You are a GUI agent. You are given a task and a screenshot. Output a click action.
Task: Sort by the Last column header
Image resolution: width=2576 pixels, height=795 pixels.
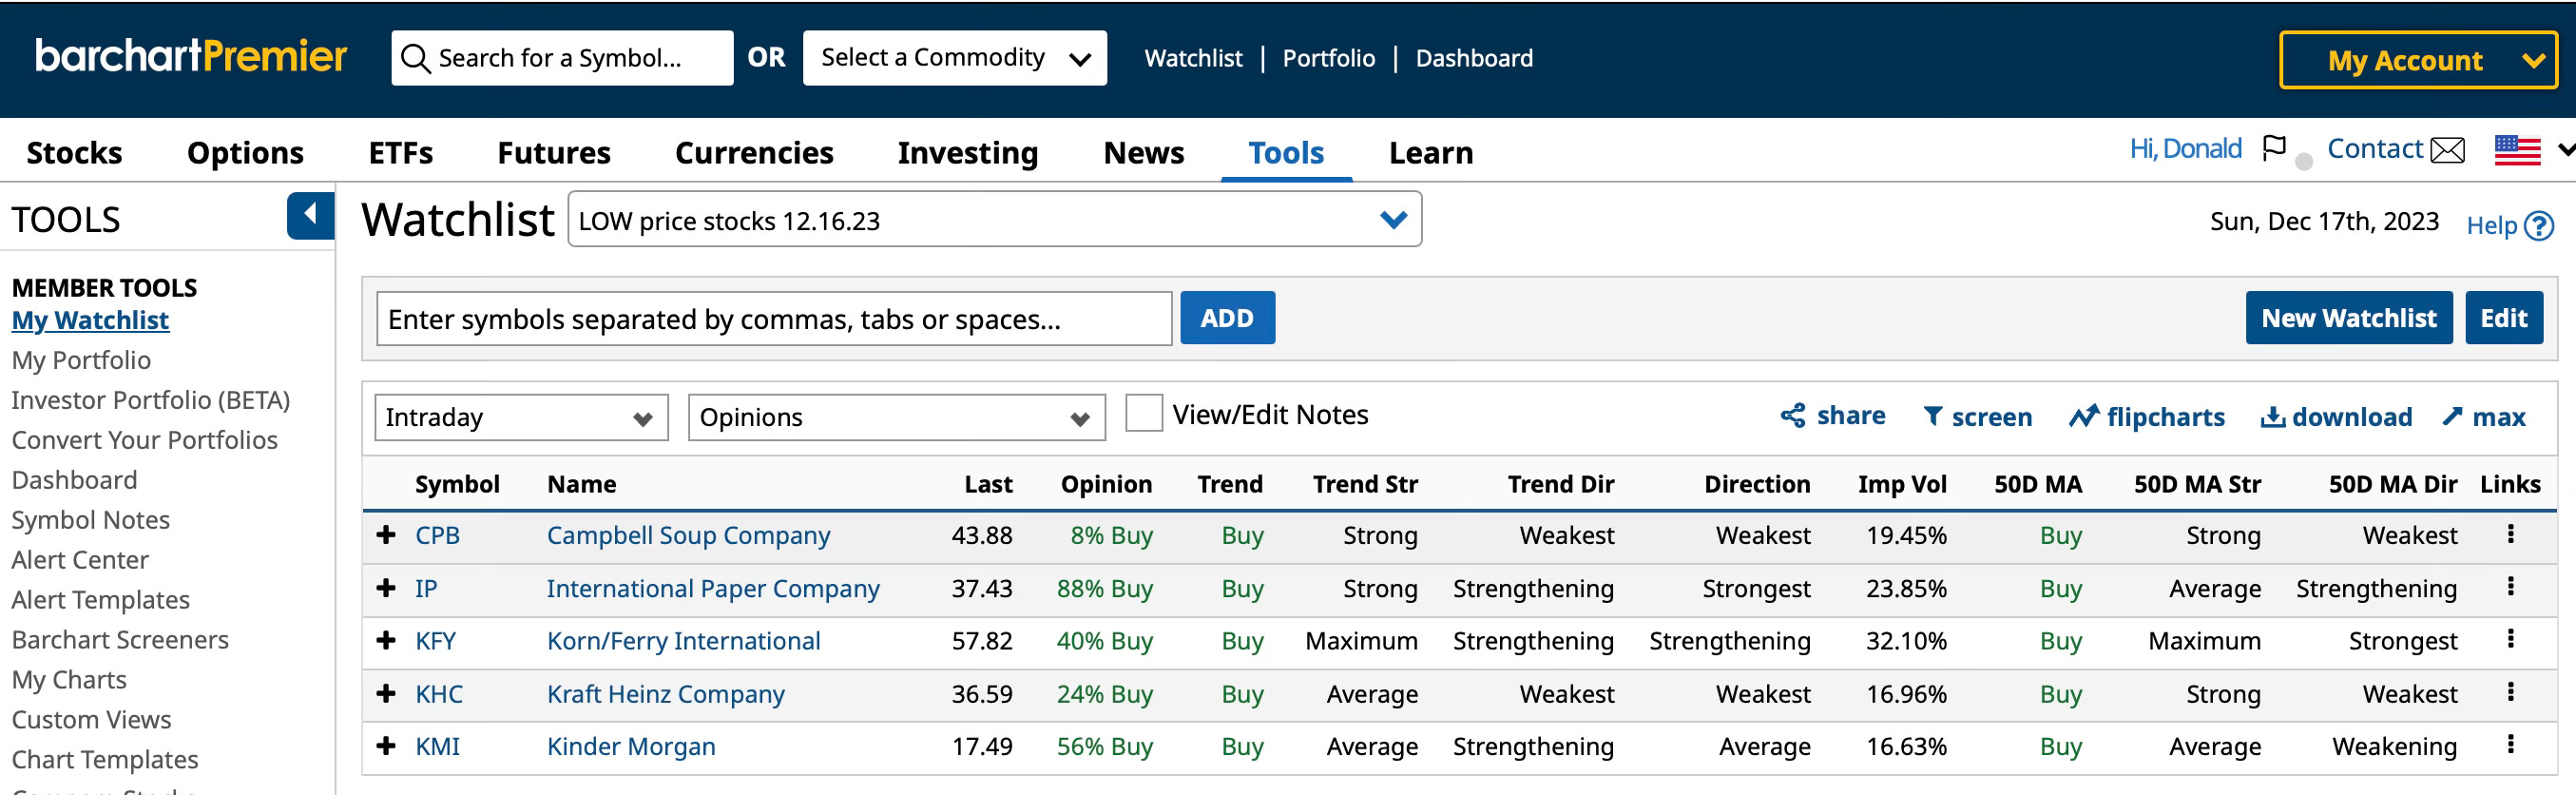pos(988,484)
